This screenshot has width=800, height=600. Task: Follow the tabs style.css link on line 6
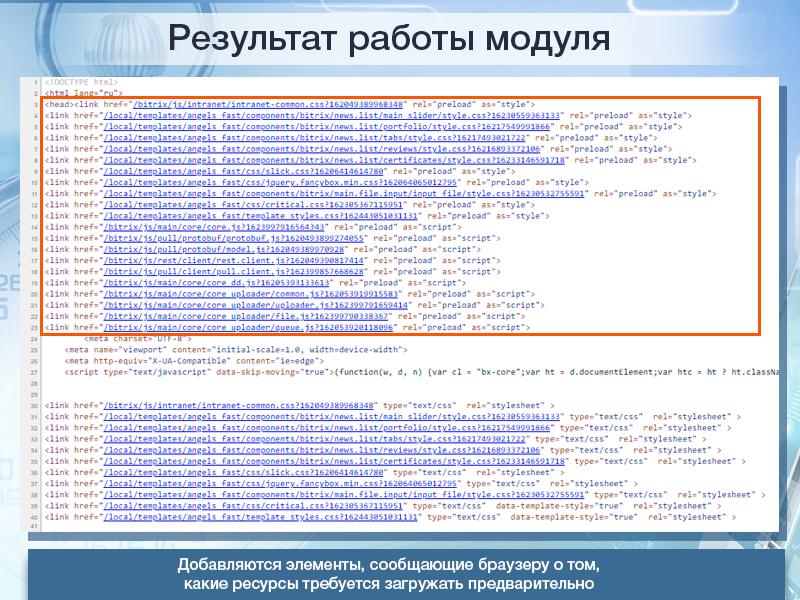tap(320, 138)
